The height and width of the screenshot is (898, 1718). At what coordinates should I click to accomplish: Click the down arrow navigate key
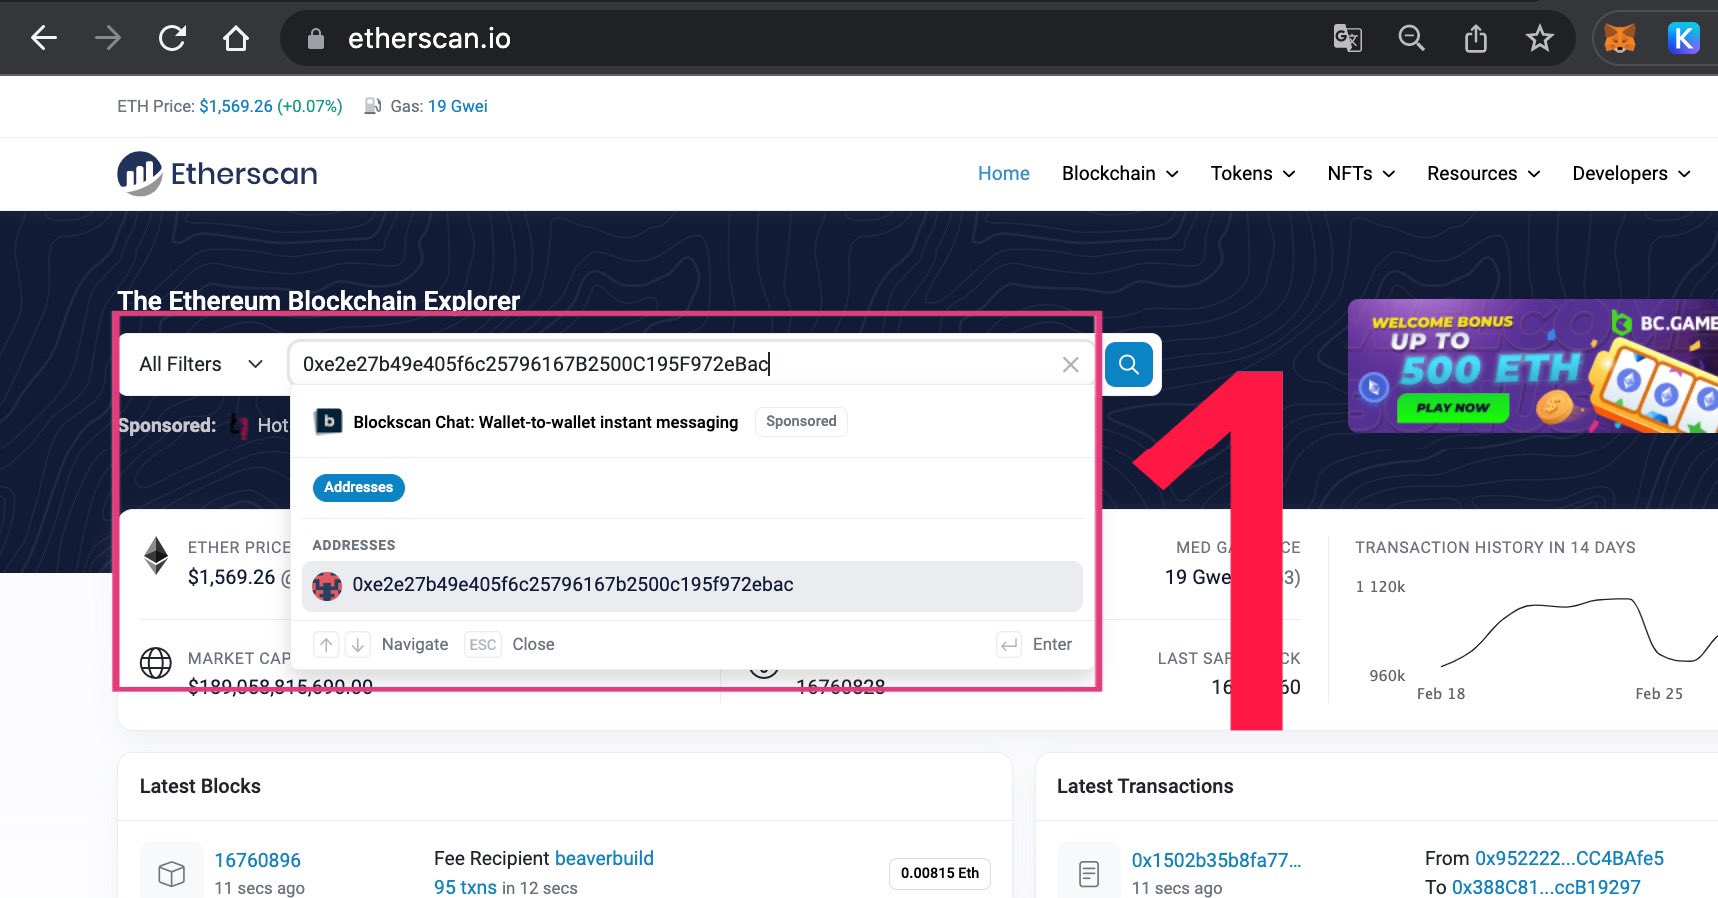pyautogui.click(x=358, y=645)
